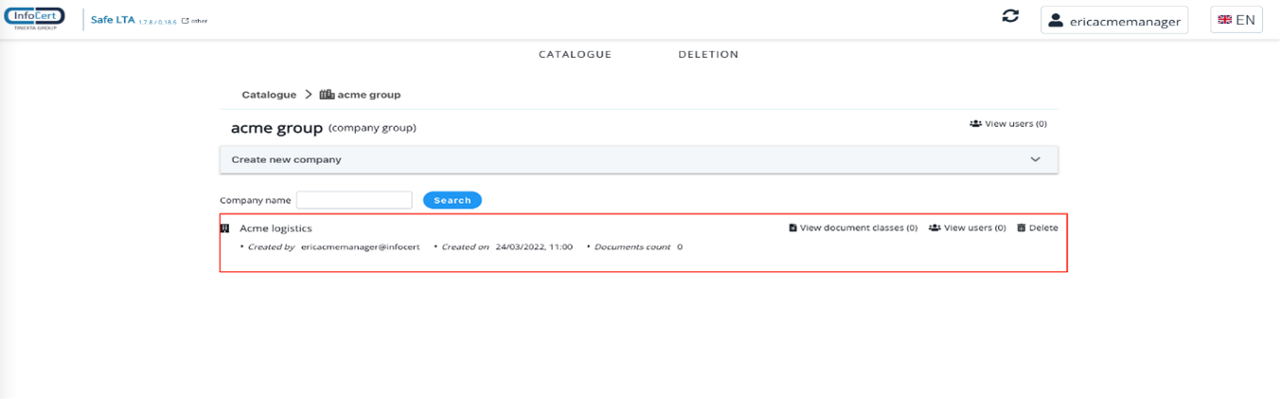This screenshot has height=399, width=1280.
Task: Click the InfoCert logo
Action: click(x=35, y=19)
